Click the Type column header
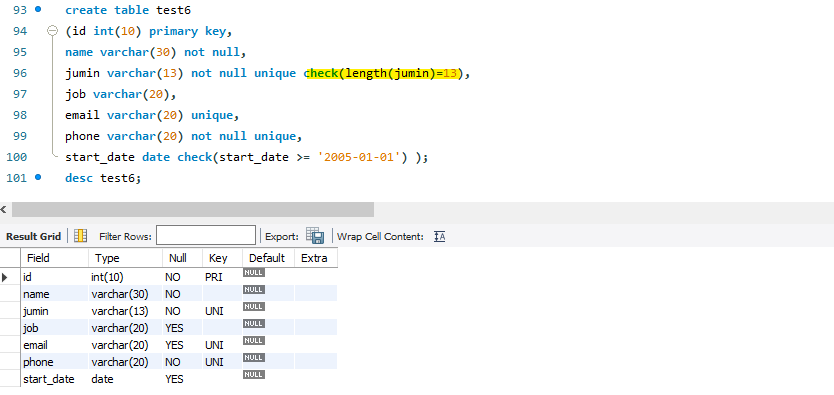The width and height of the screenshot is (834, 395). (126, 258)
